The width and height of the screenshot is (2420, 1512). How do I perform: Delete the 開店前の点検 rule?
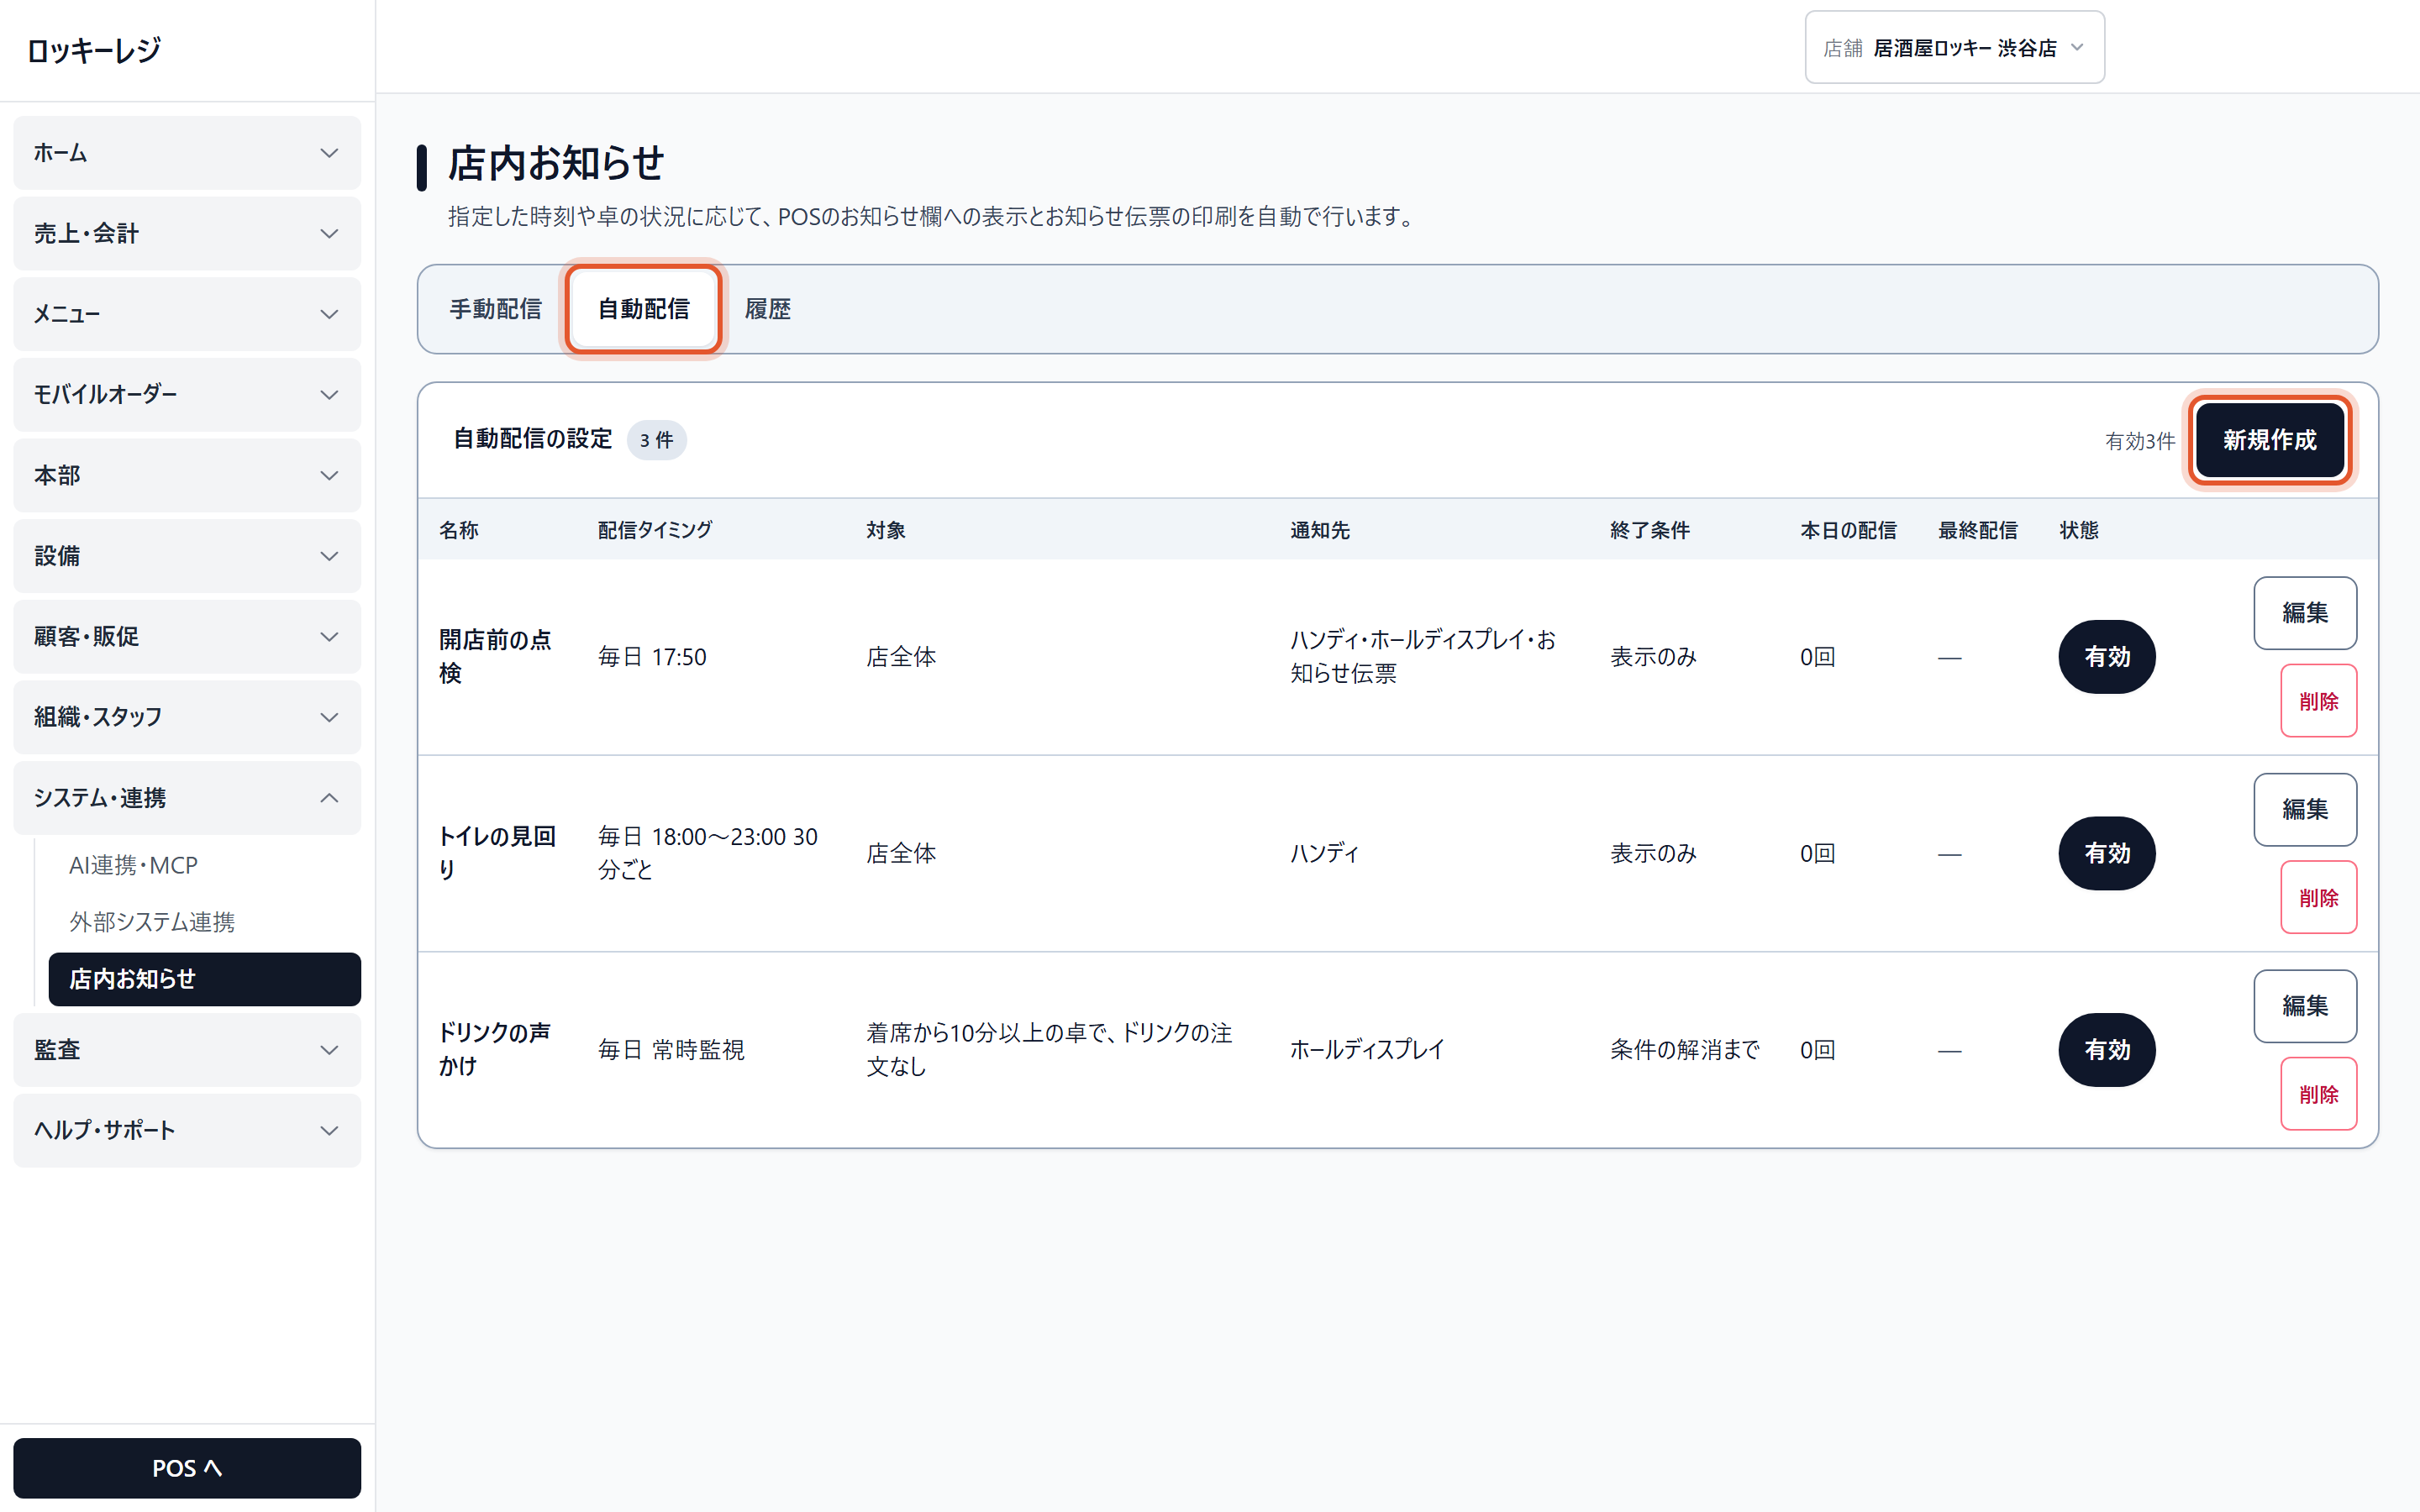click(2318, 701)
